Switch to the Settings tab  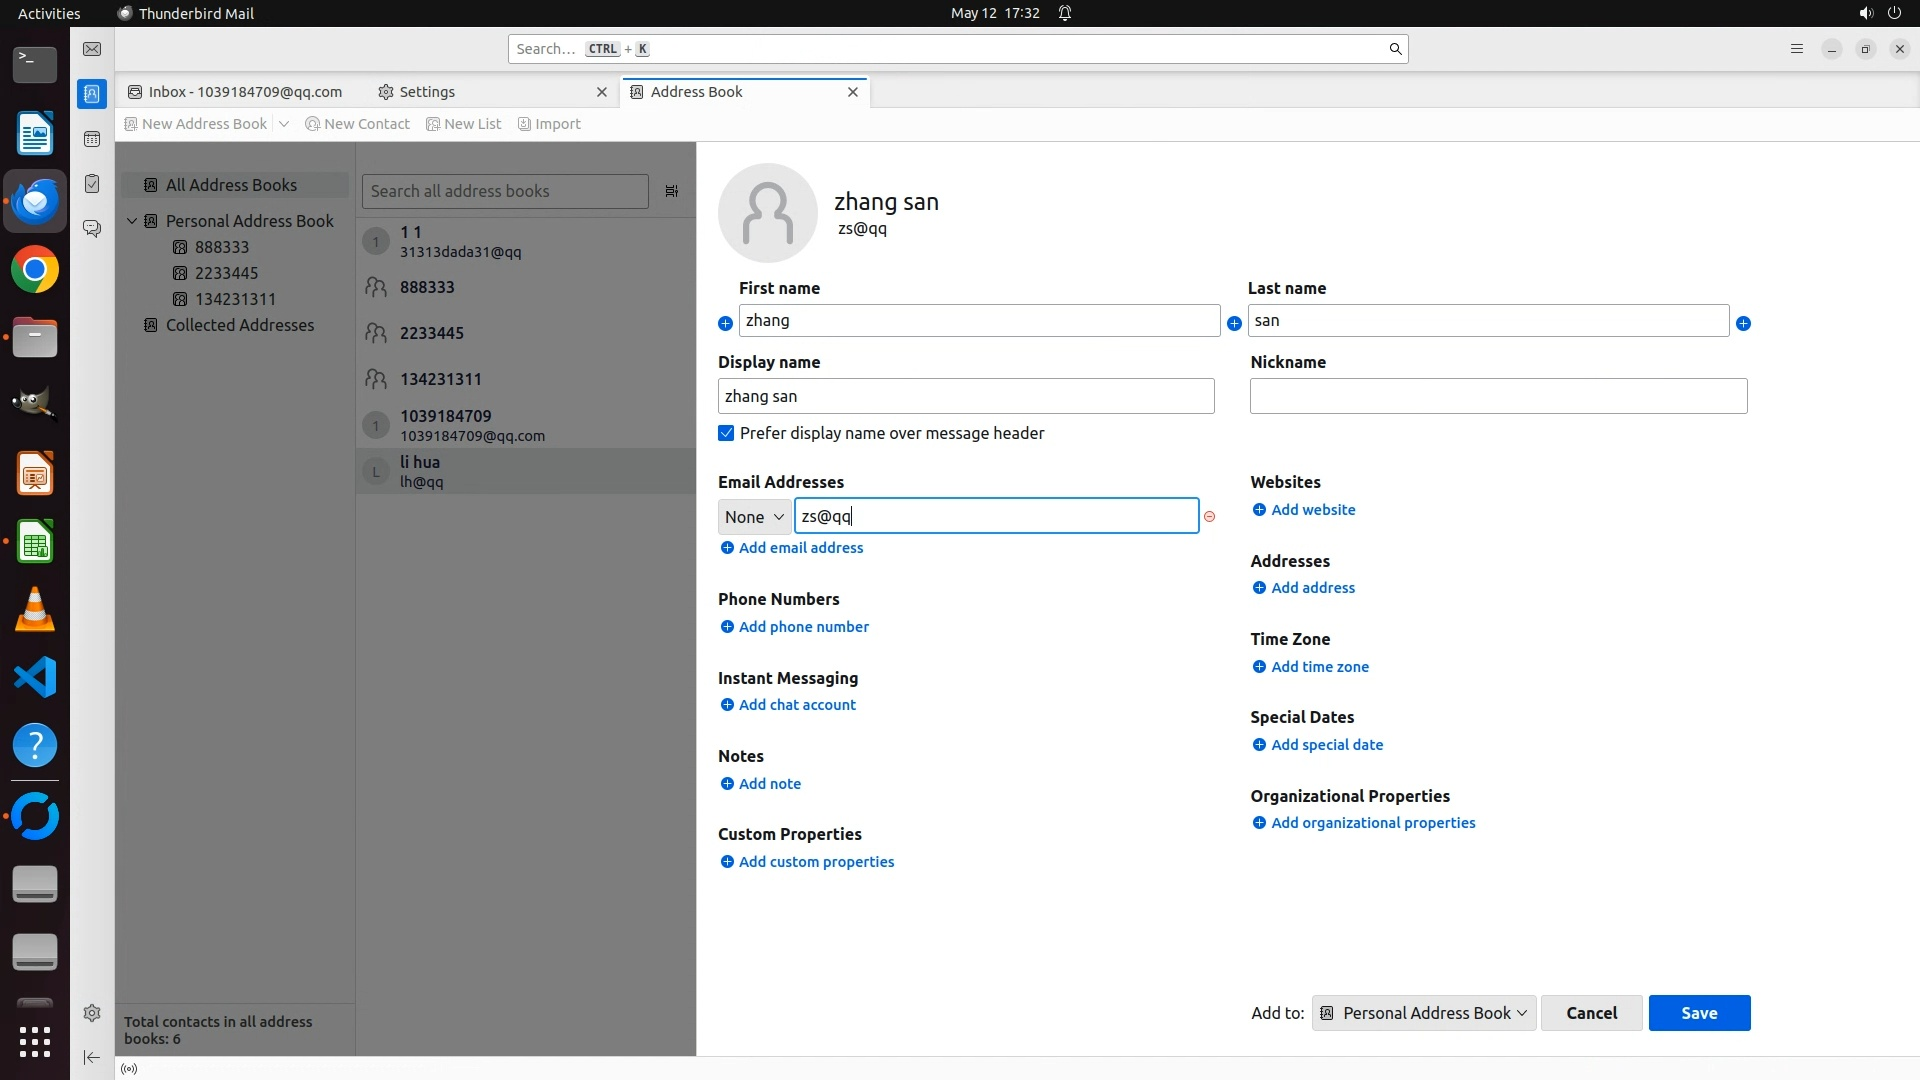[x=427, y=92]
